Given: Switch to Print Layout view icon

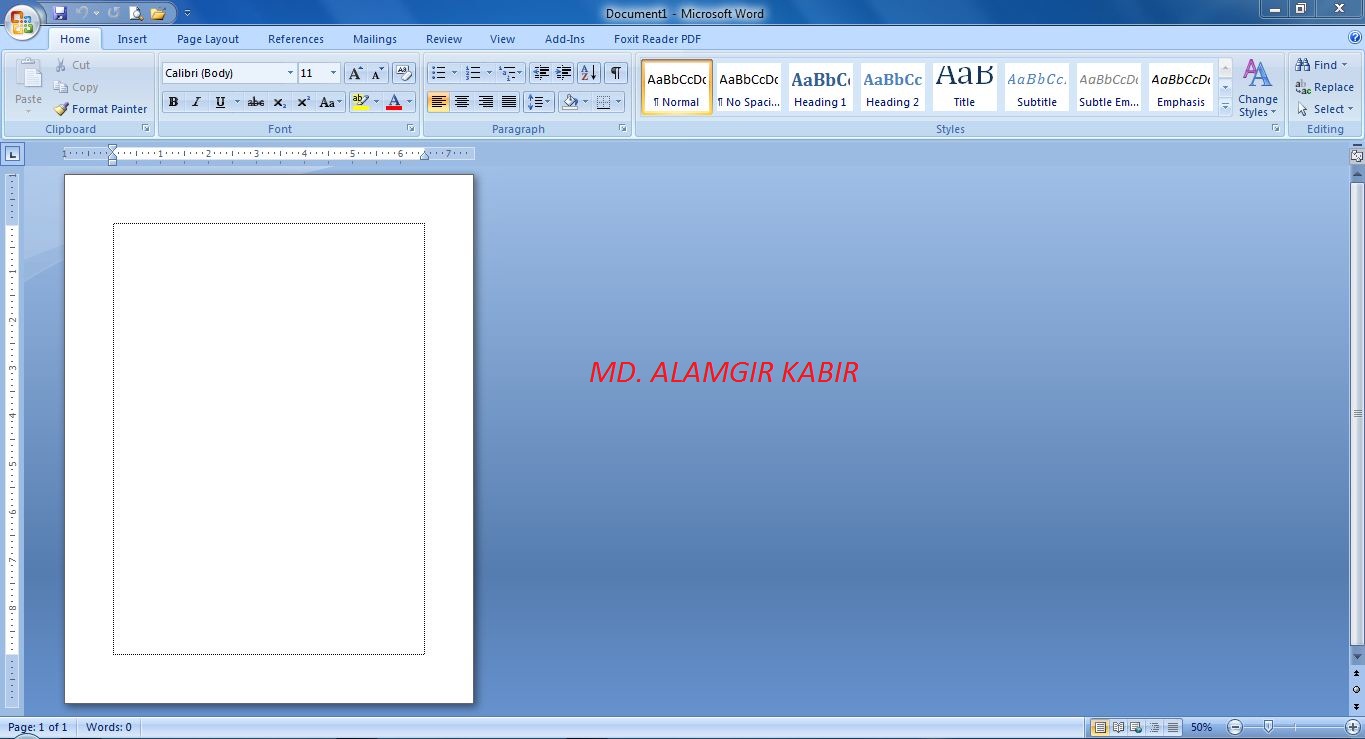Looking at the screenshot, I should pyautogui.click(x=1100, y=727).
